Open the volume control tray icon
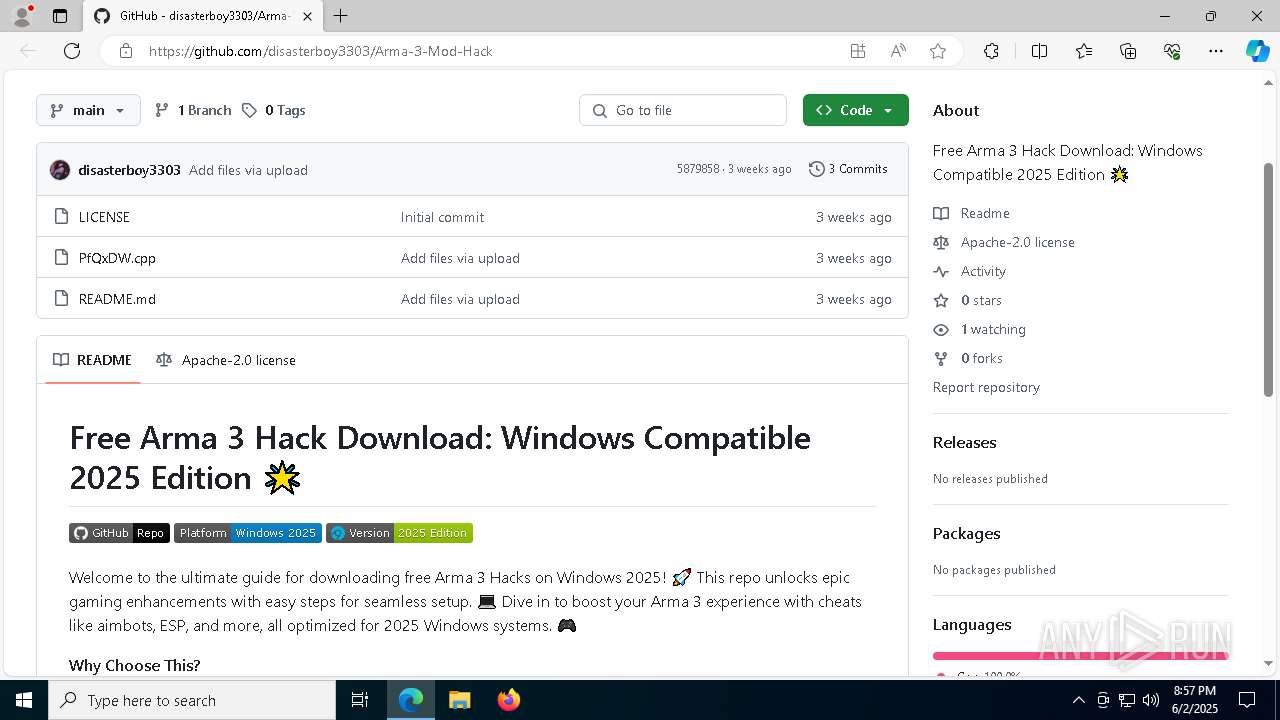Screen dimensions: 1280x720 click(x=1150, y=700)
